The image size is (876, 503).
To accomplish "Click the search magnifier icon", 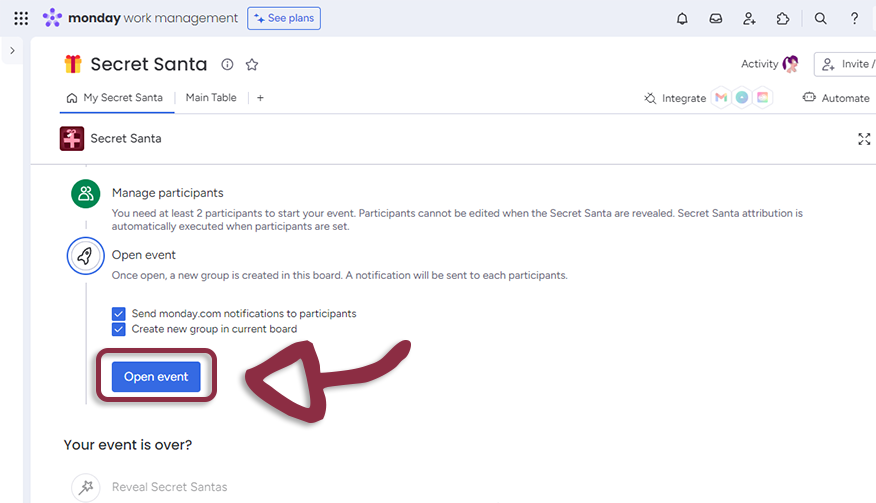I will coord(820,18).
